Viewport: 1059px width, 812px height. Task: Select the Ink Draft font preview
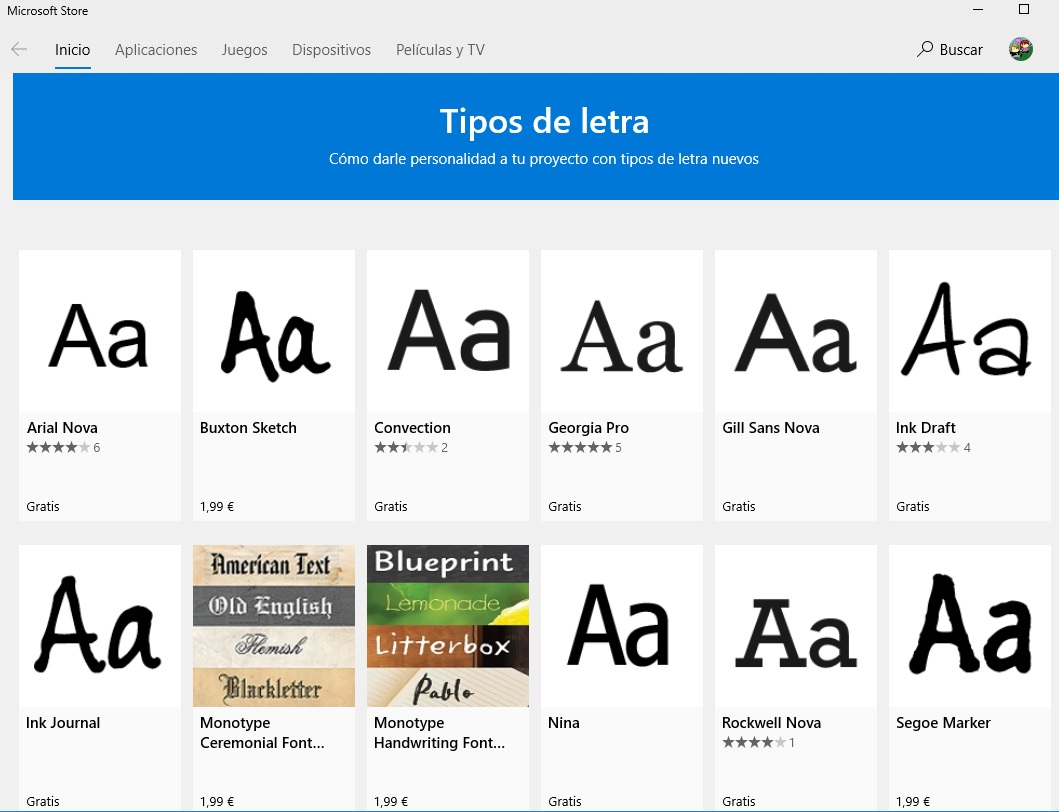coord(969,332)
